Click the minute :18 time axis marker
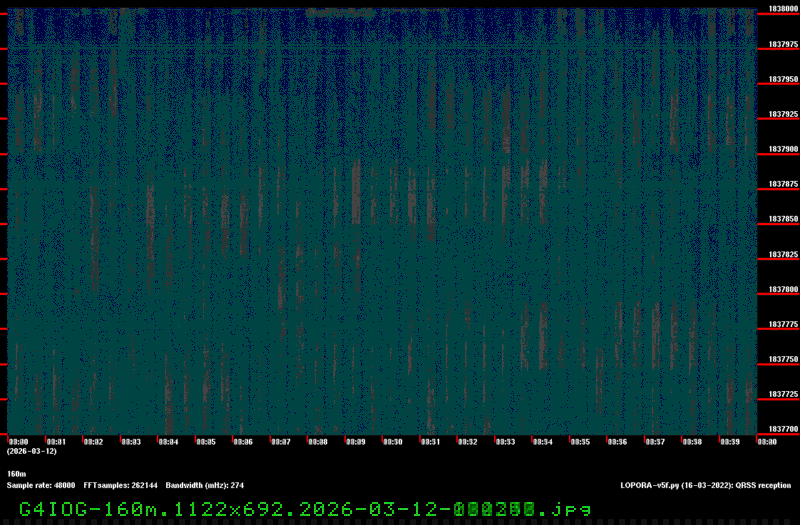 (x=692, y=441)
